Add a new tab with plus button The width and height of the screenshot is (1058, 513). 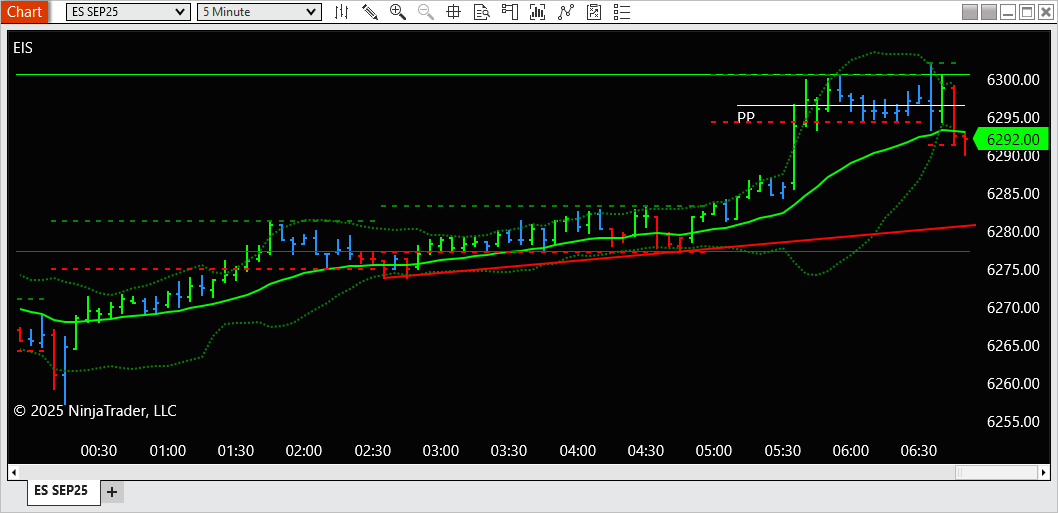[112, 492]
